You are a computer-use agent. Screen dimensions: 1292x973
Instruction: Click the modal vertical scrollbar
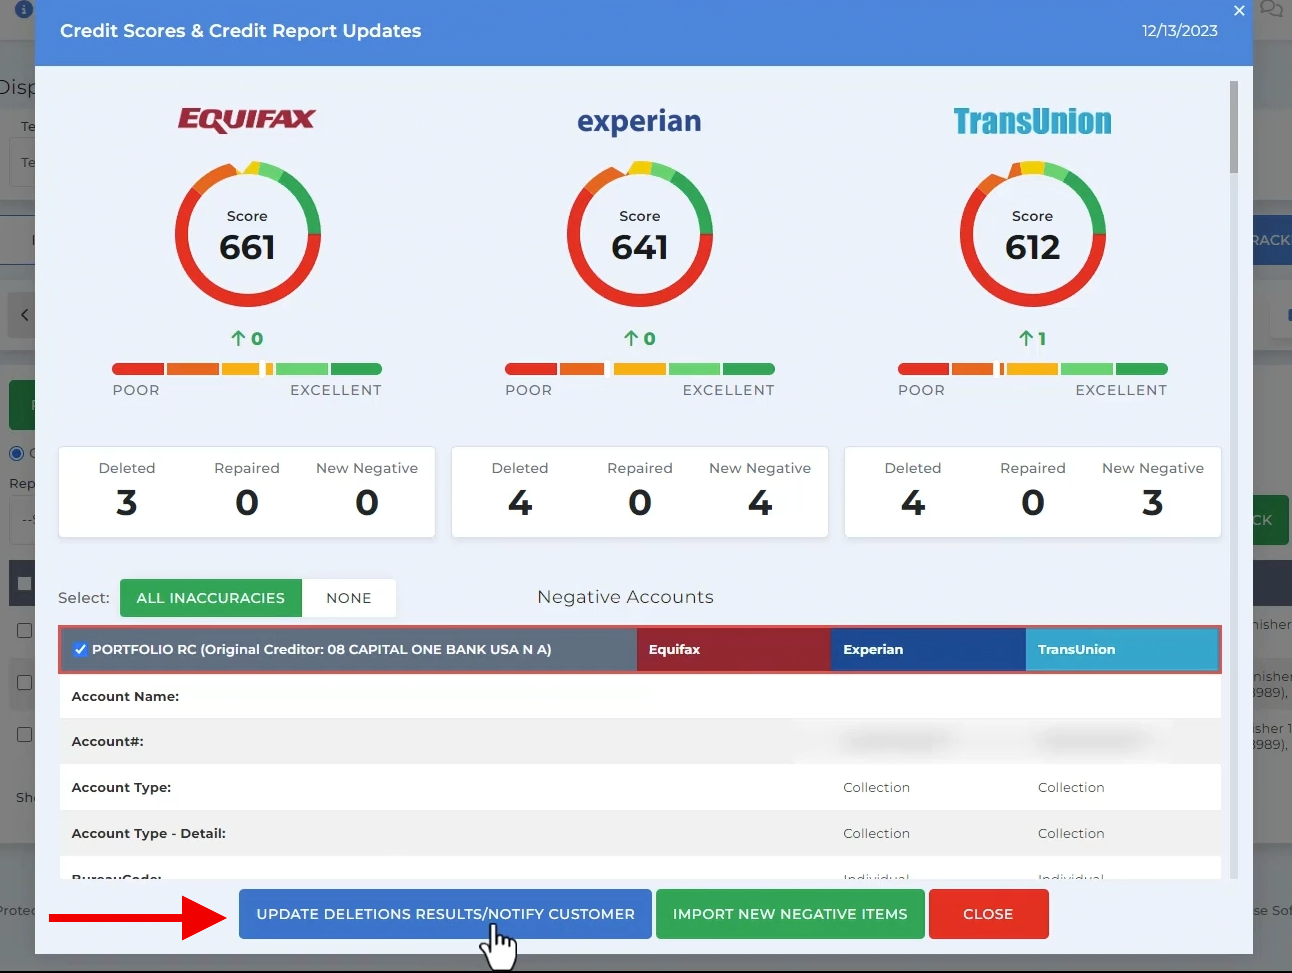[x=1234, y=127]
